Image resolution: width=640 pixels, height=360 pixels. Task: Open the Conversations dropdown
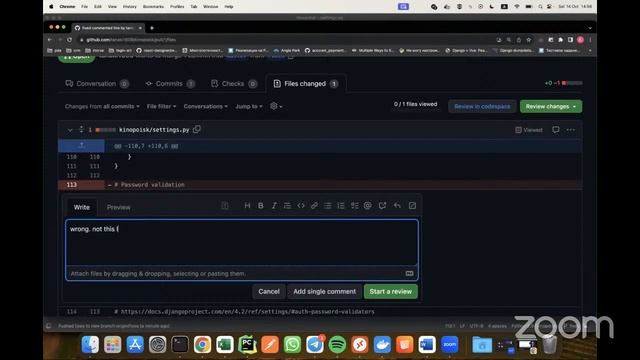pos(205,106)
